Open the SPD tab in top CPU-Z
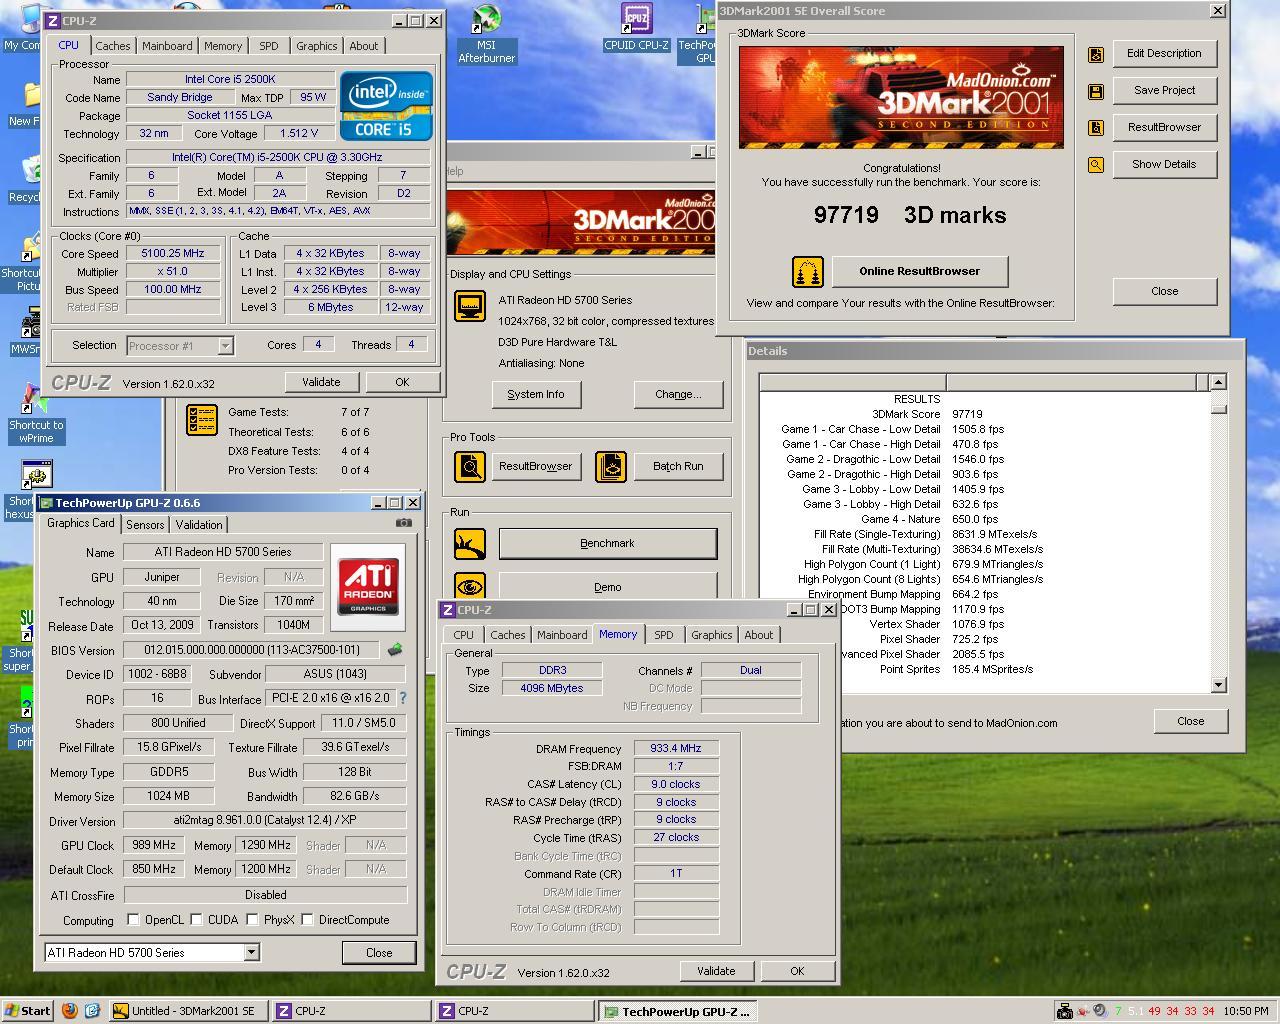 269,46
